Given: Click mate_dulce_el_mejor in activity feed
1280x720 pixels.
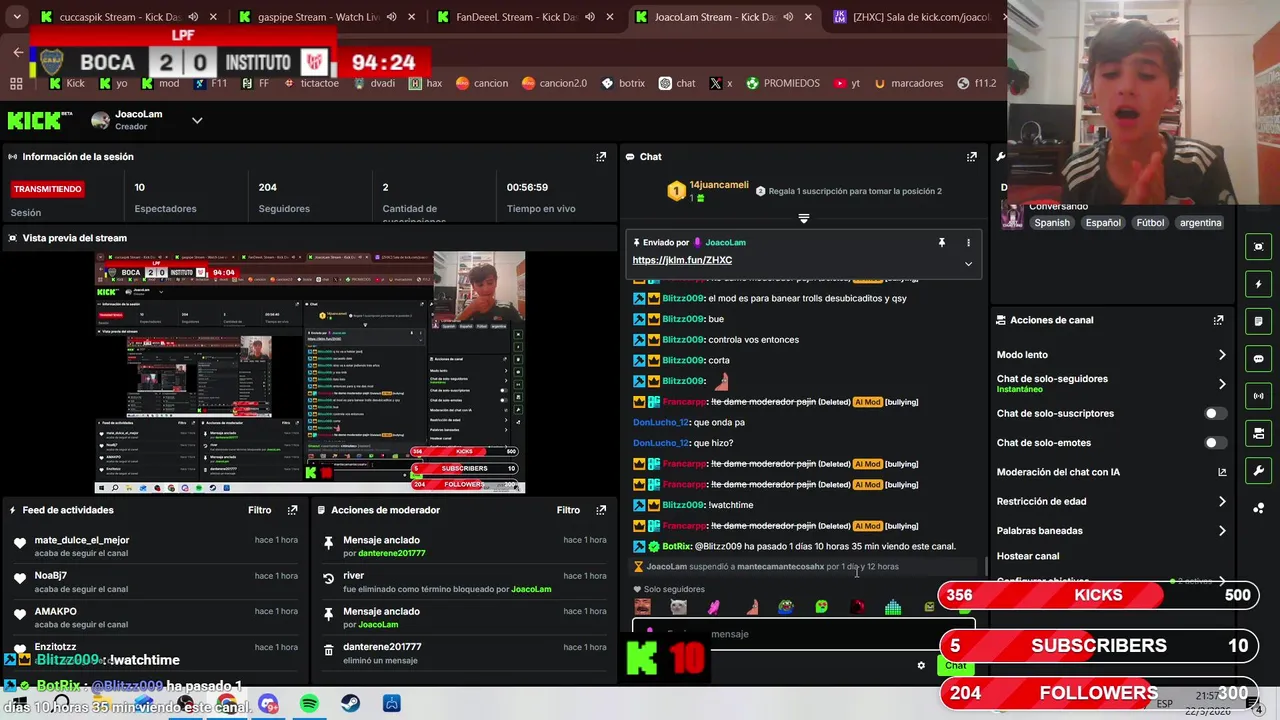Looking at the screenshot, I should [82, 540].
